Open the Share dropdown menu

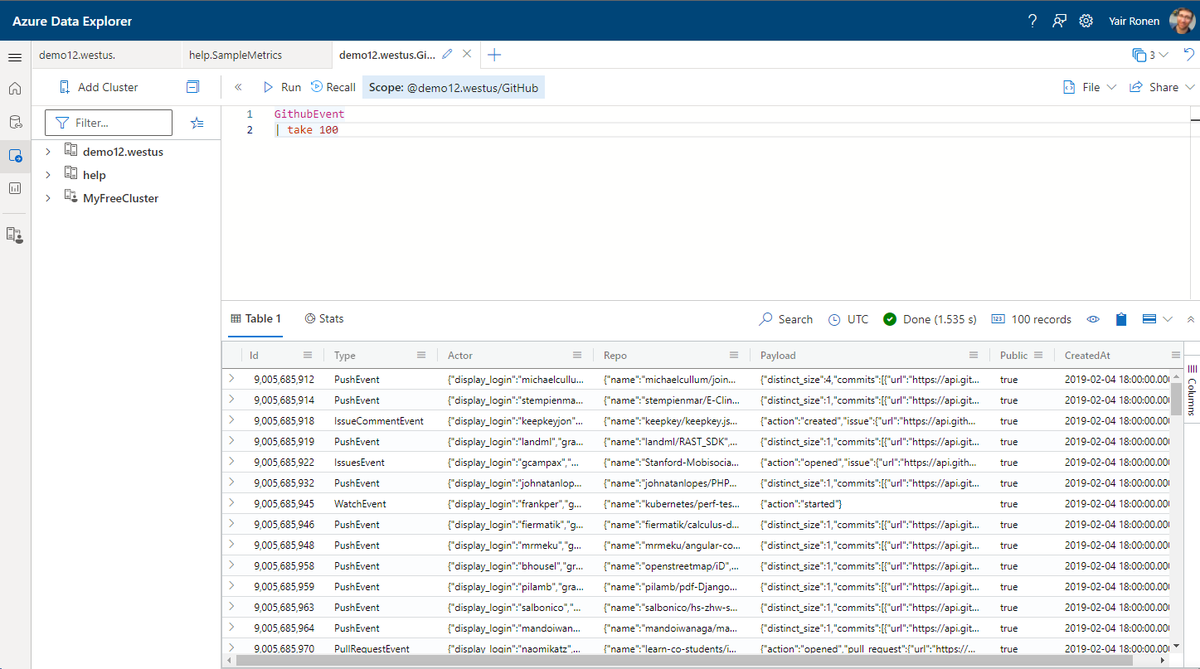[x=1162, y=87]
